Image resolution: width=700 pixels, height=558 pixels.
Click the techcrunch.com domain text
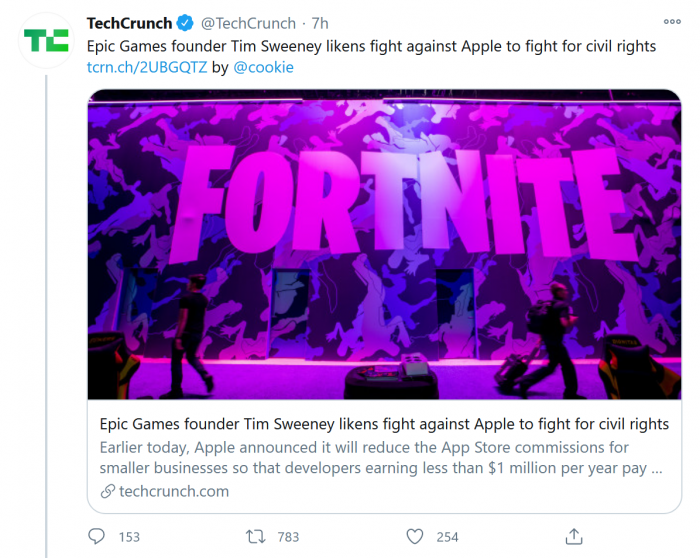click(174, 491)
